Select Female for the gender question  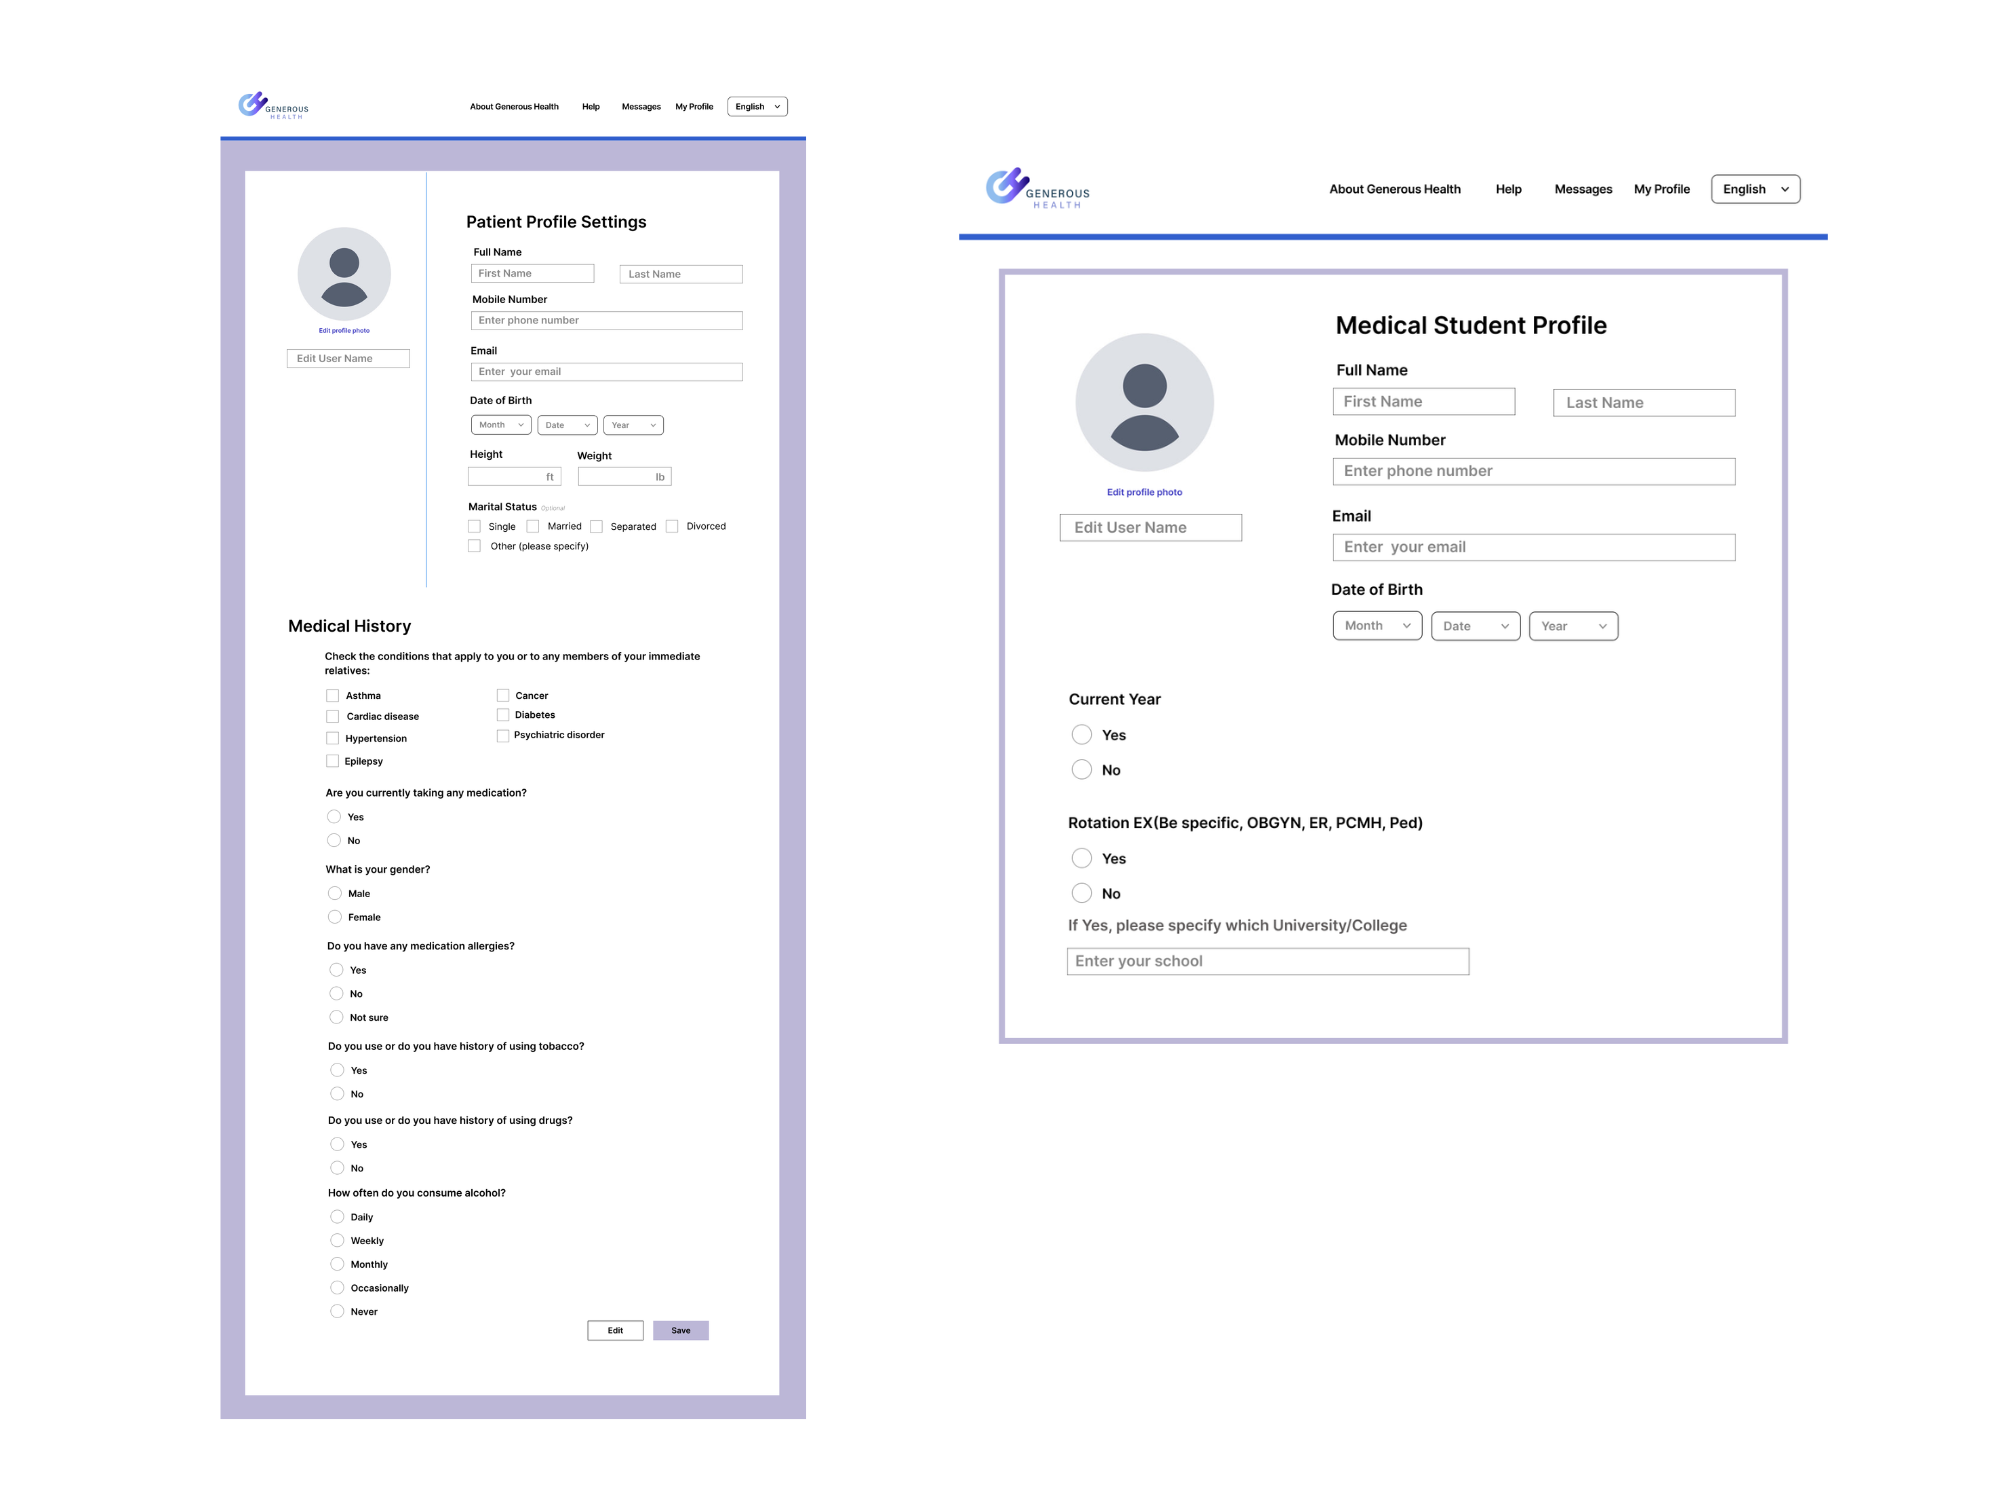tap(334, 916)
